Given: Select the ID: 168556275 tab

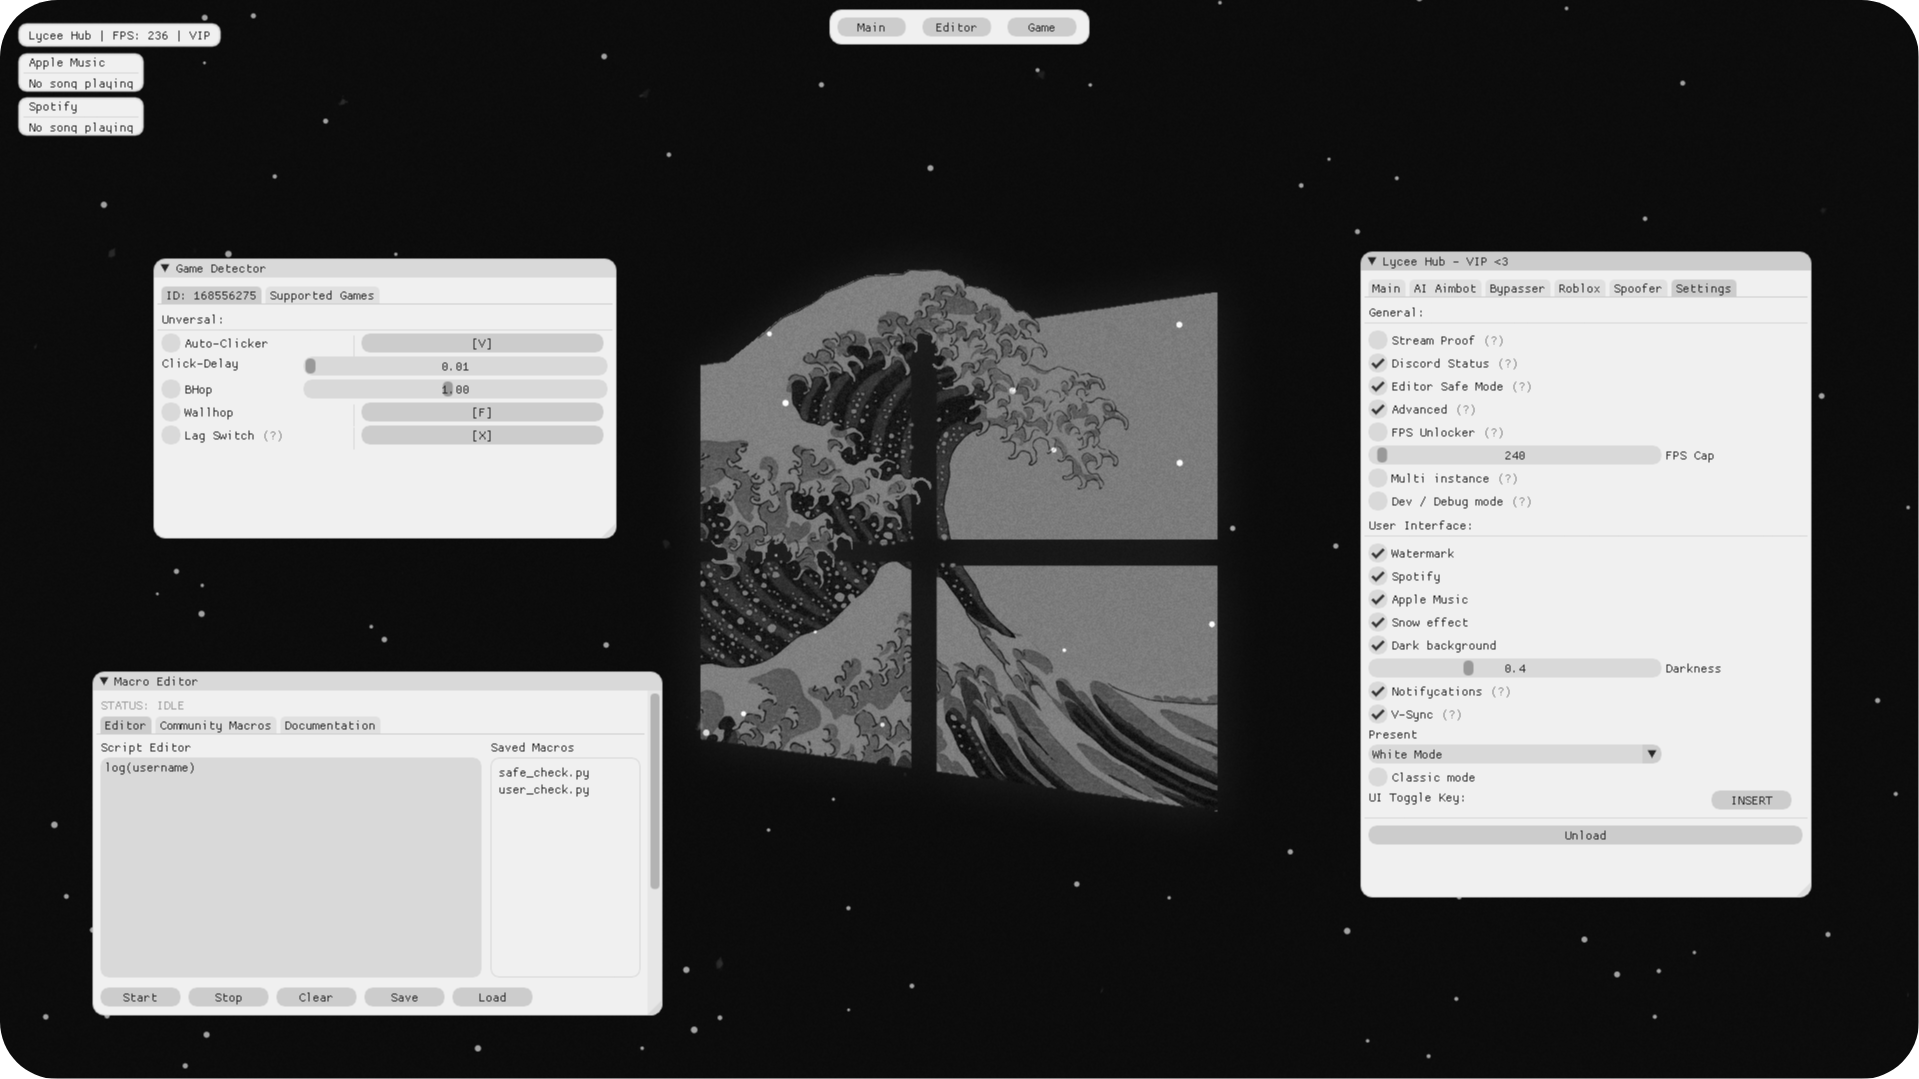Looking at the screenshot, I should pos(211,295).
